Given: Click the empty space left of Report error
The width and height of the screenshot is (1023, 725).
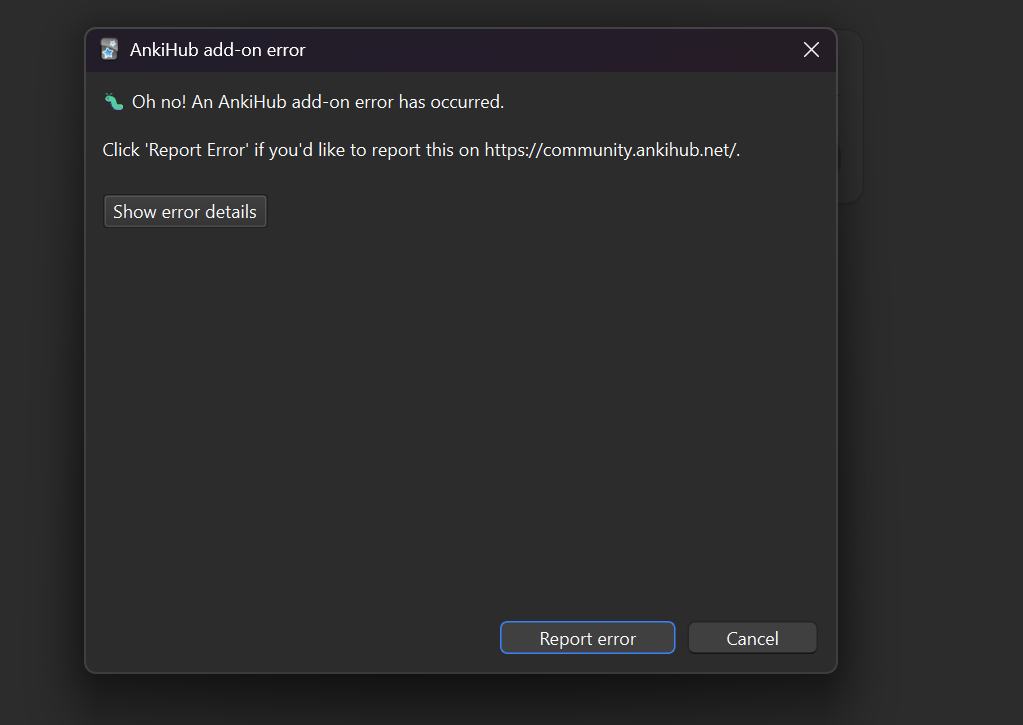Looking at the screenshot, I should [300, 638].
